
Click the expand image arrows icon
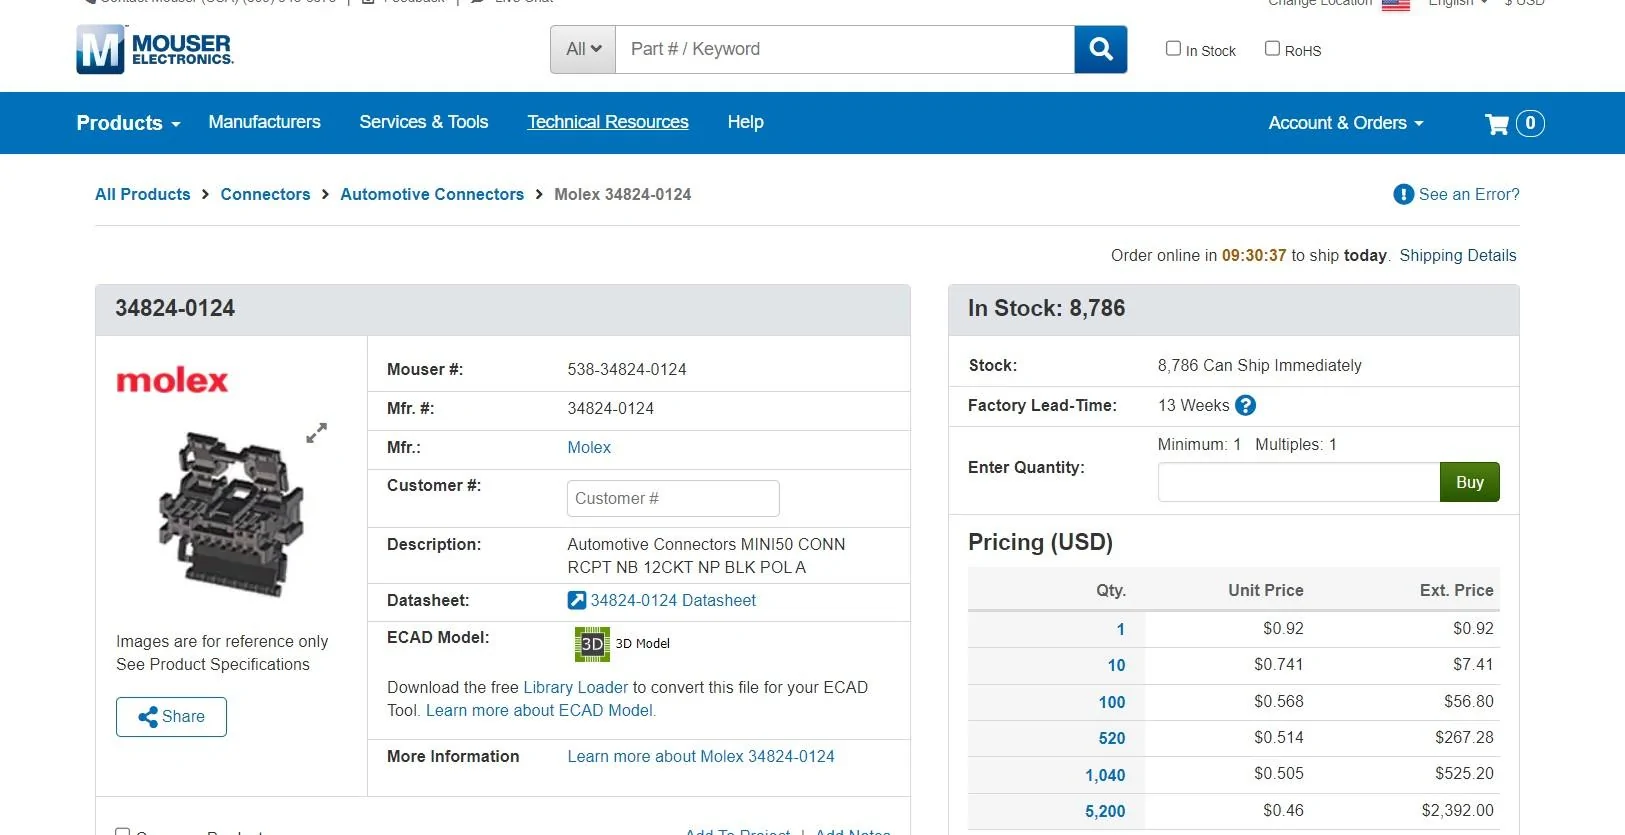[x=316, y=433]
